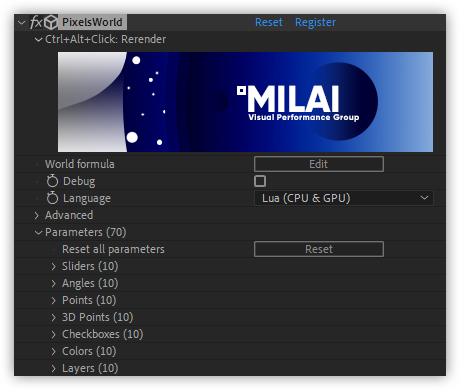
Task: Toggle the Language stopwatch icon
Action: (x=52, y=198)
